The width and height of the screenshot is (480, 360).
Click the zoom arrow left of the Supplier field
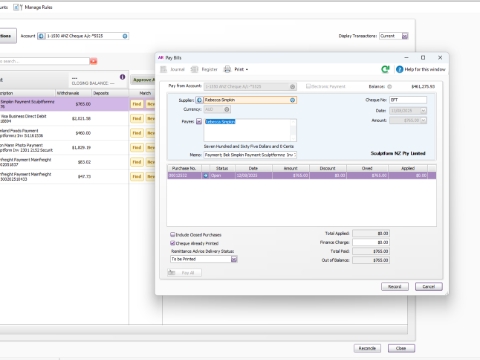[x=199, y=100]
